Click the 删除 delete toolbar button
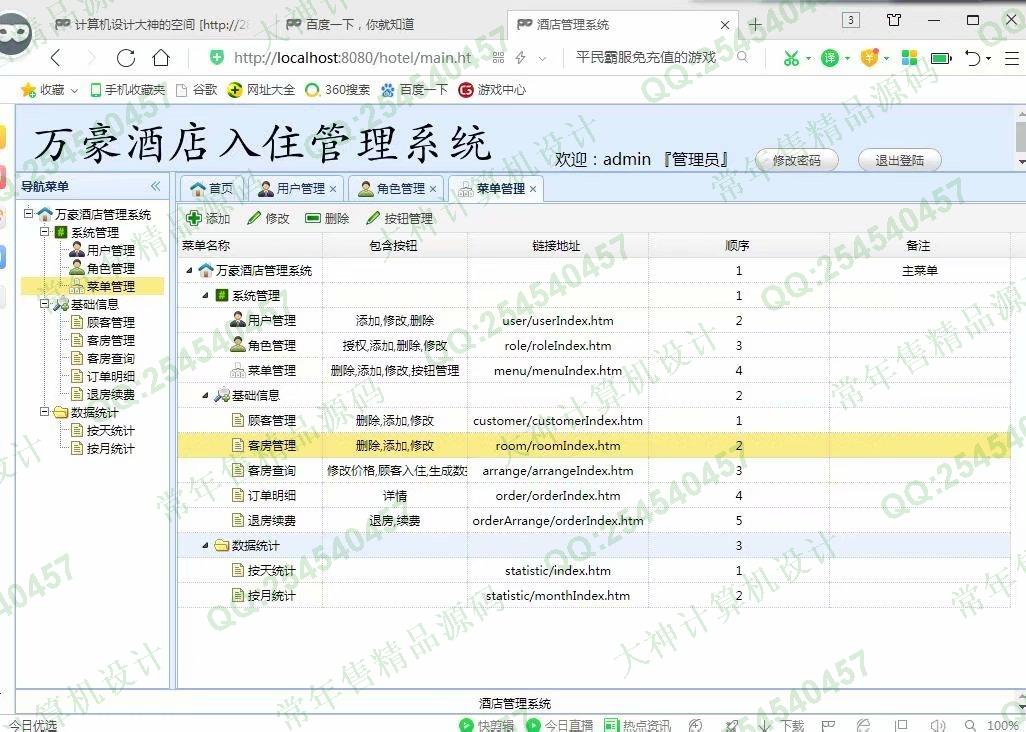Image resolution: width=1026 pixels, height=732 pixels. tap(327, 218)
